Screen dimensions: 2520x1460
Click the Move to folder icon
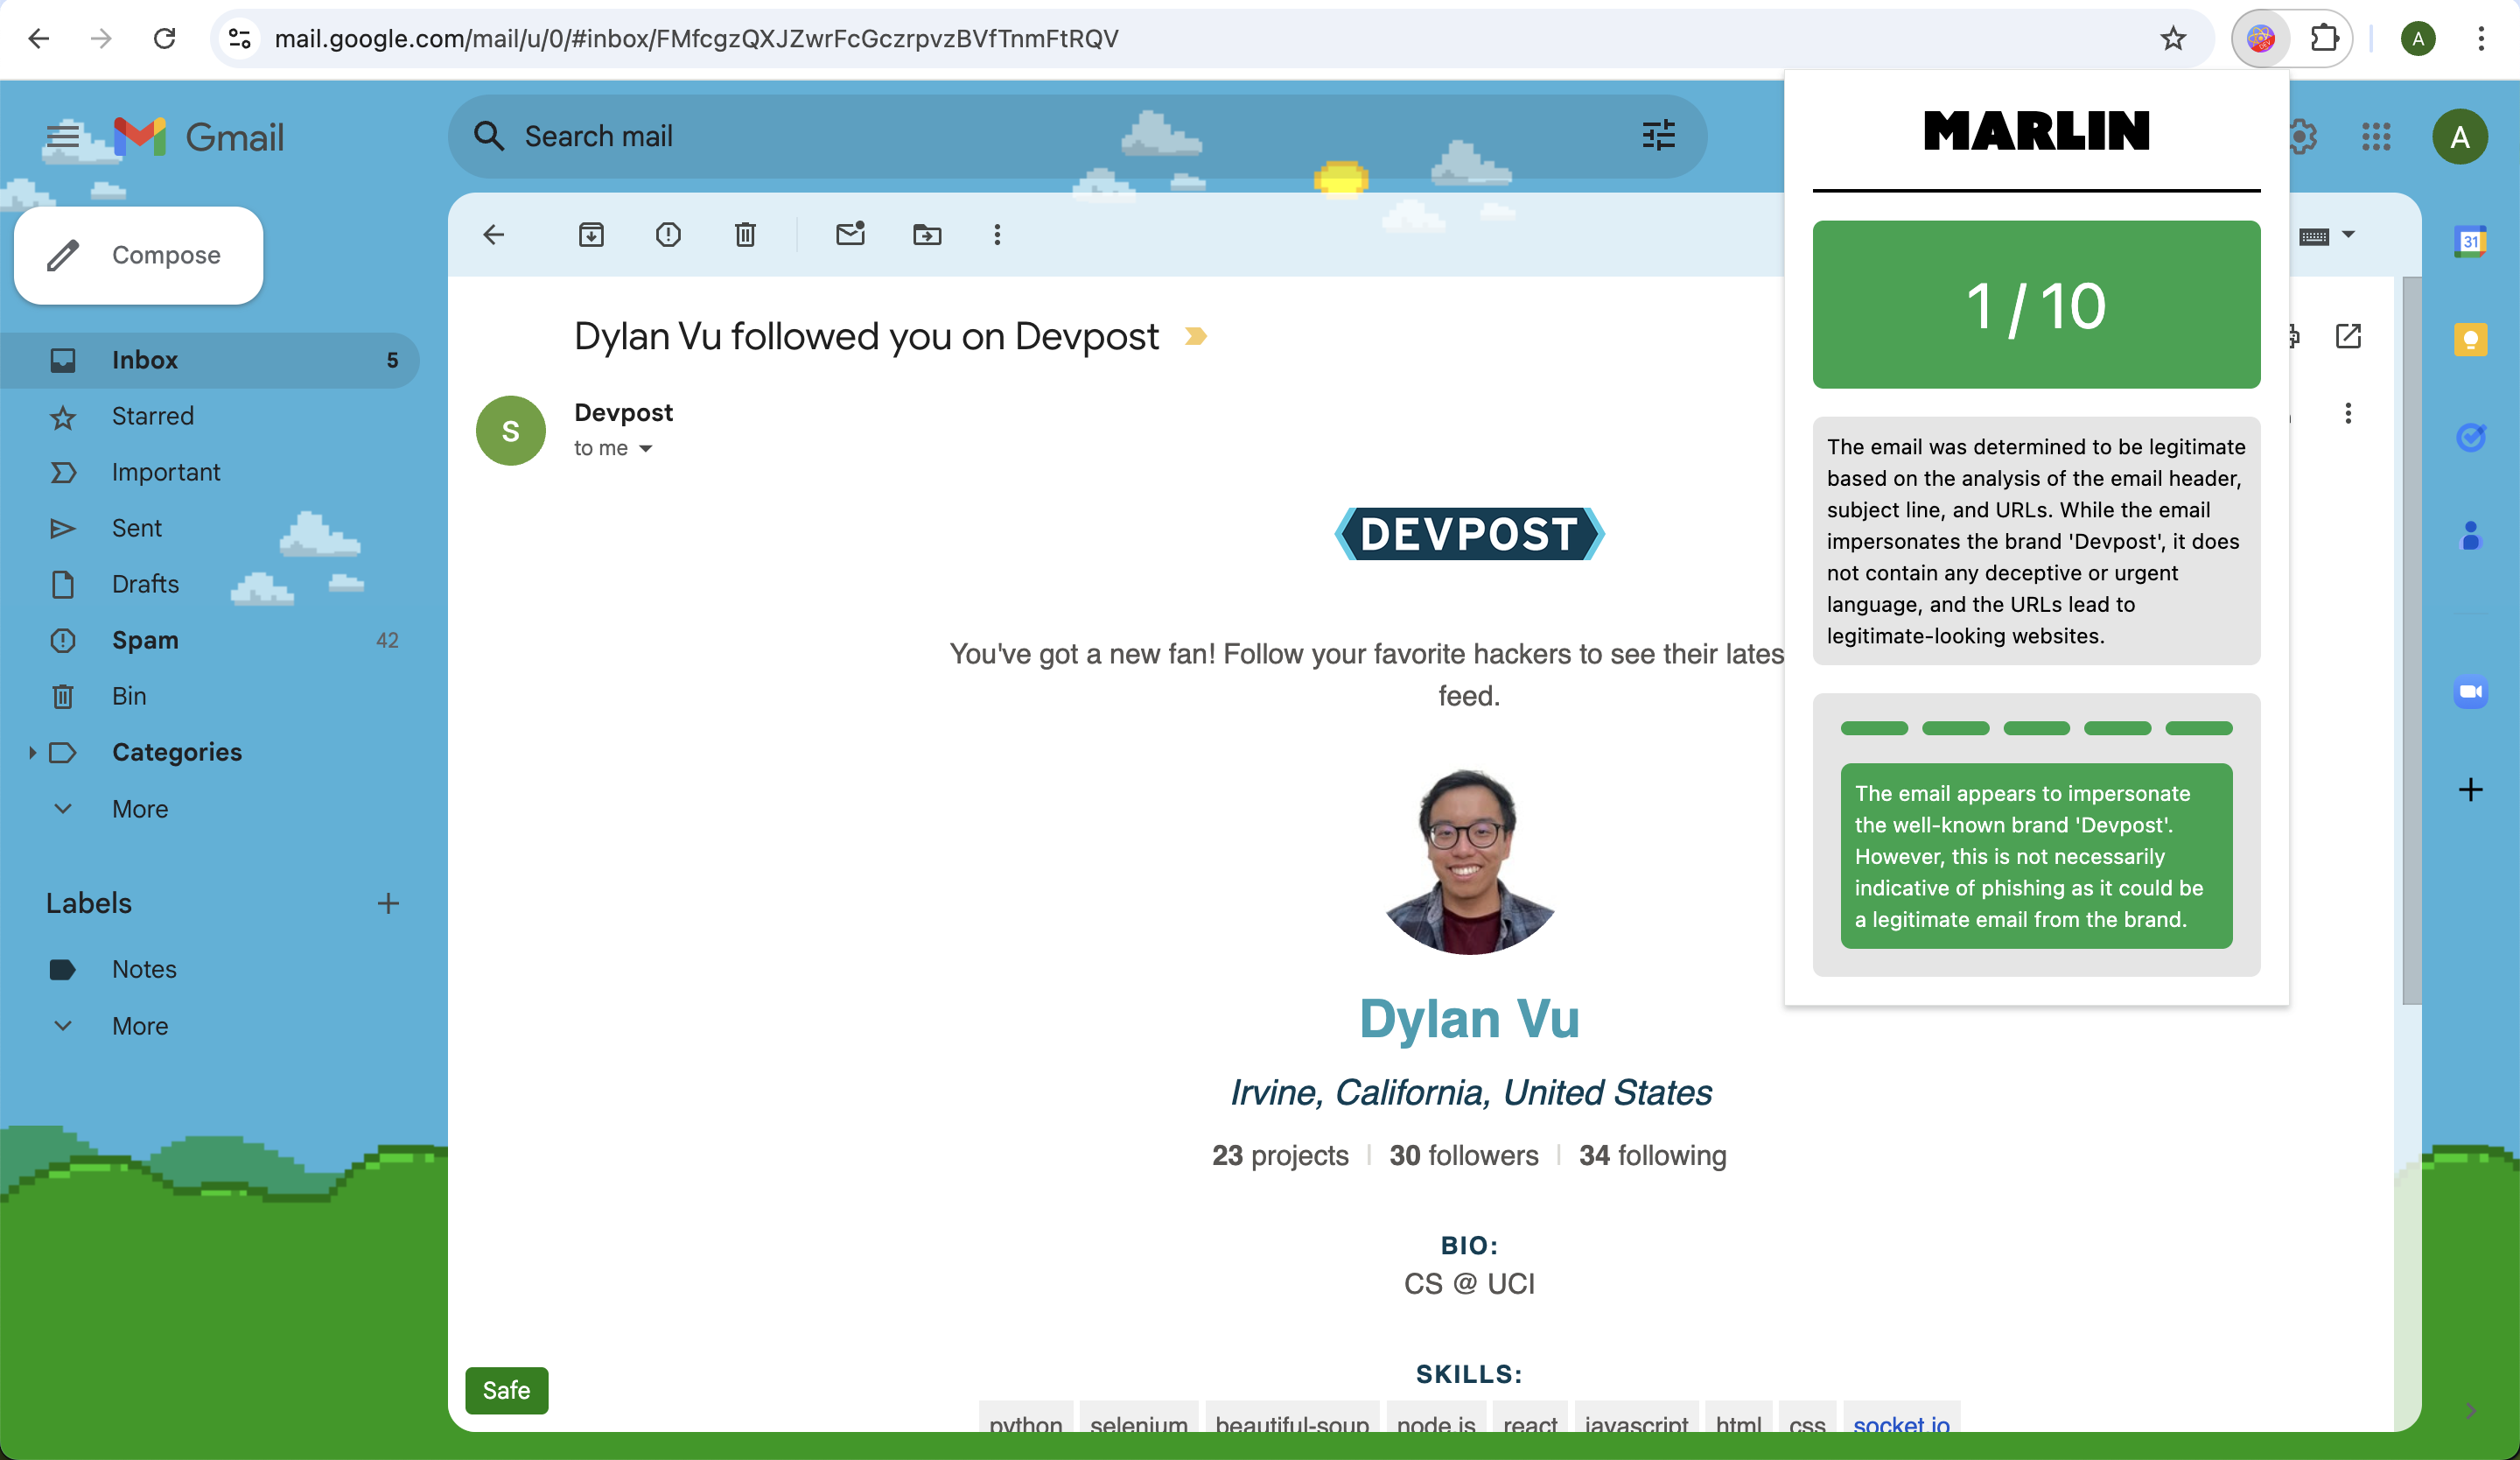927,235
